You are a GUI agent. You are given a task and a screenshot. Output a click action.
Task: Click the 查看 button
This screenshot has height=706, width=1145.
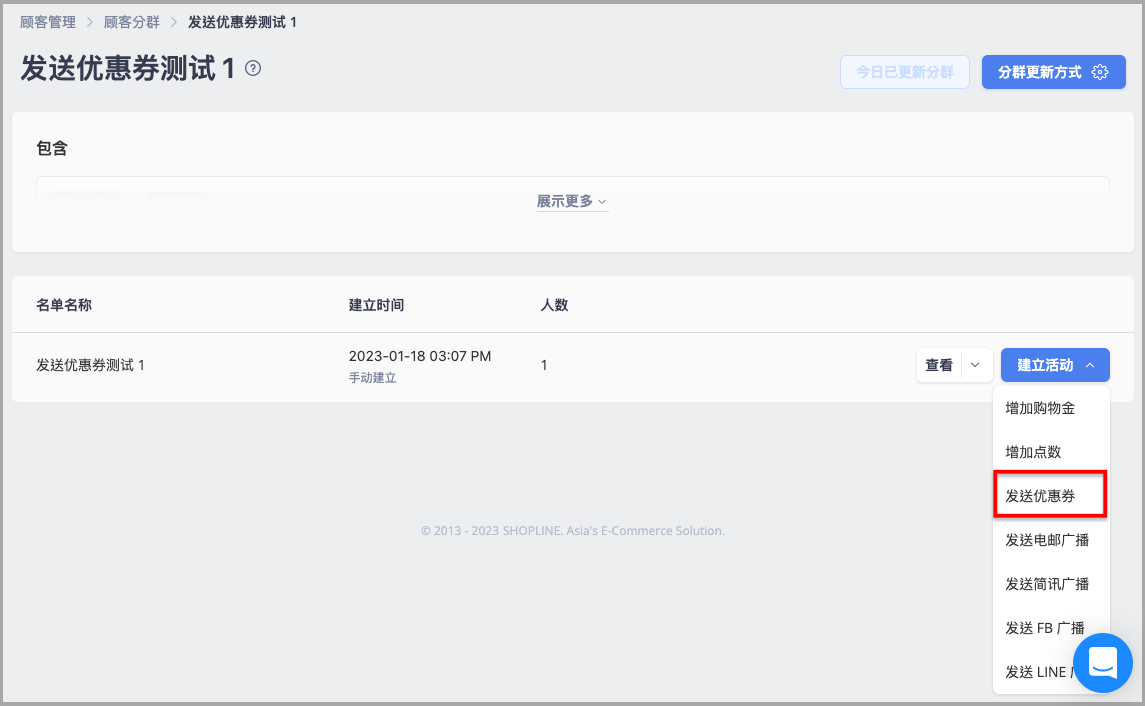pos(939,365)
